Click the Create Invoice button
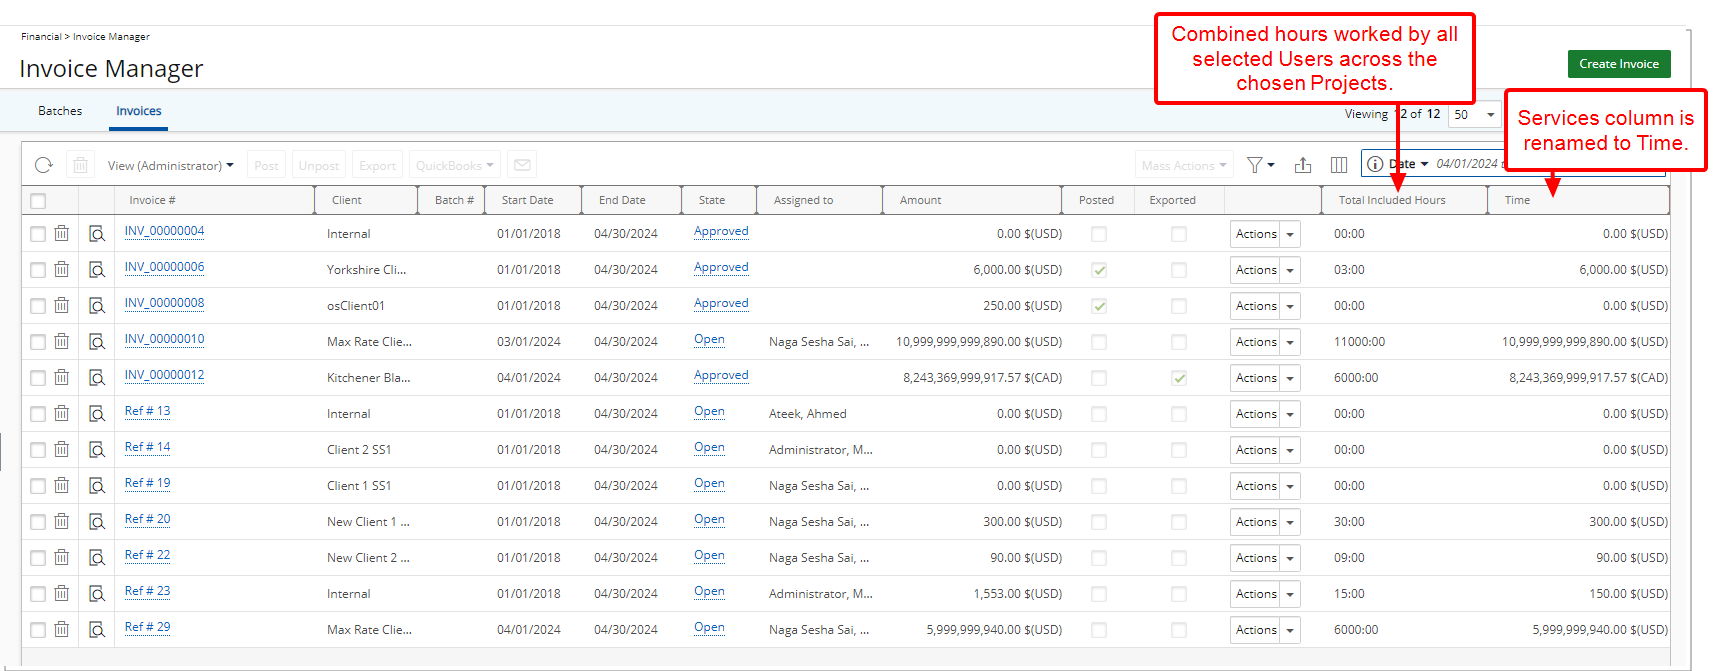Viewport: 1720px width, 671px height. (1619, 64)
